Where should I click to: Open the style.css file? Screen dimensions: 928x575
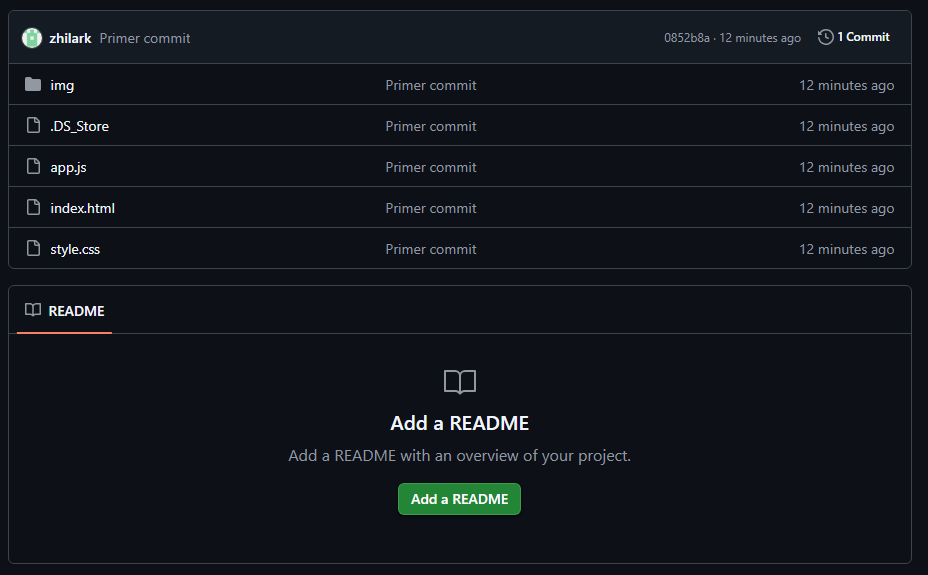point(75,249)
